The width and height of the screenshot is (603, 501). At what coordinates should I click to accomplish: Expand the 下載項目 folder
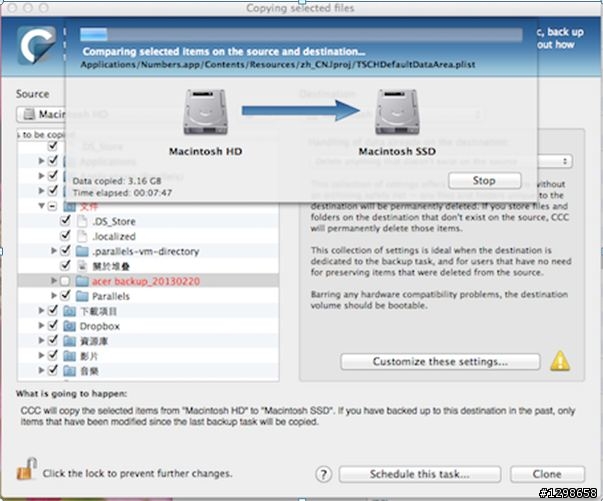coord(41,311)
